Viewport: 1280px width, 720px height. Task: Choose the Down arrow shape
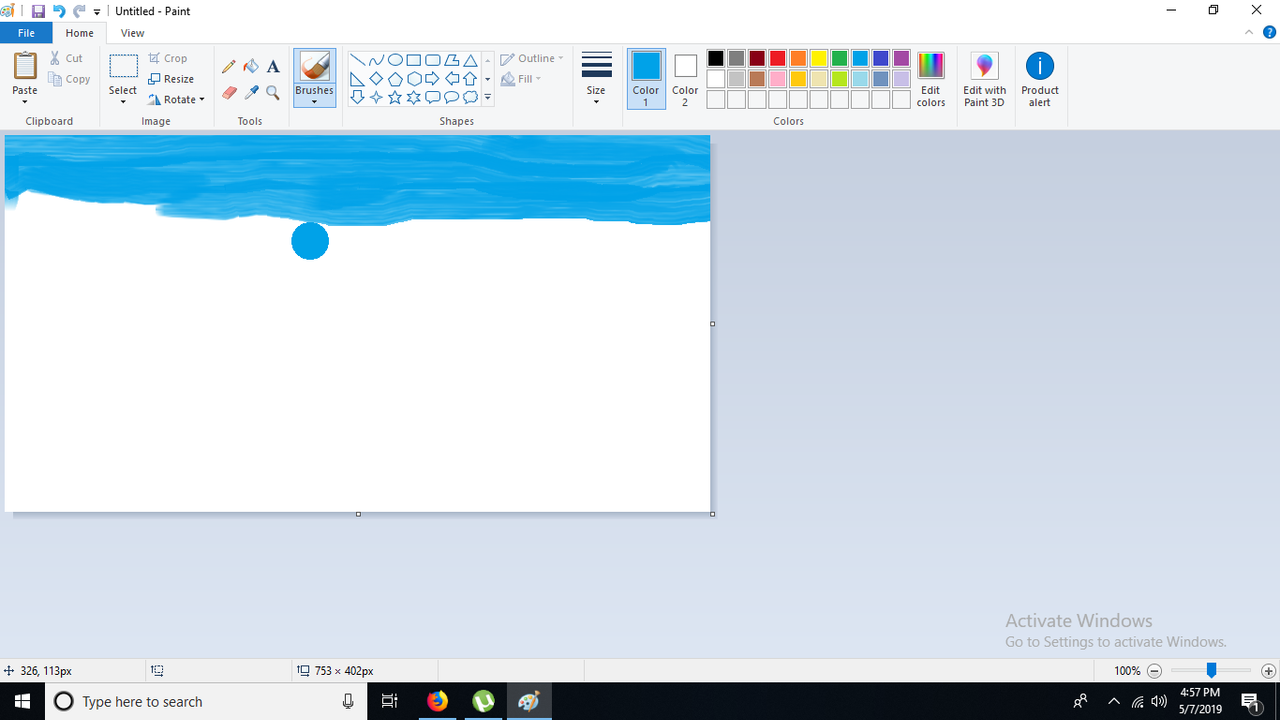point(357,97)
